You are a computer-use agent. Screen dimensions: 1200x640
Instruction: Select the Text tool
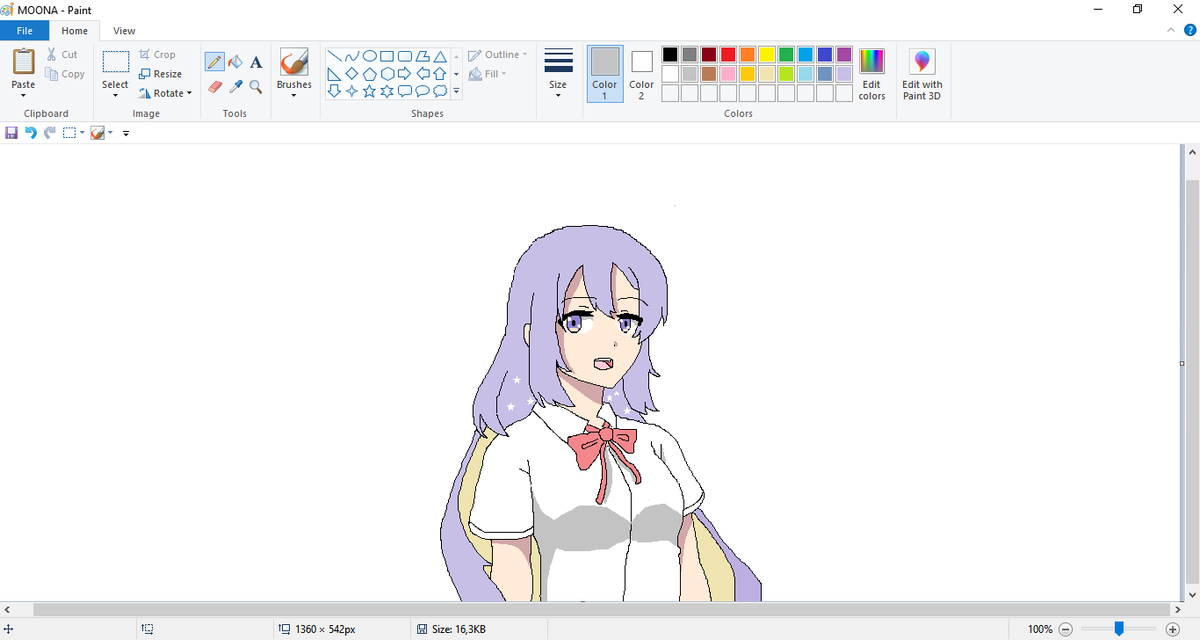click(256, 62)
